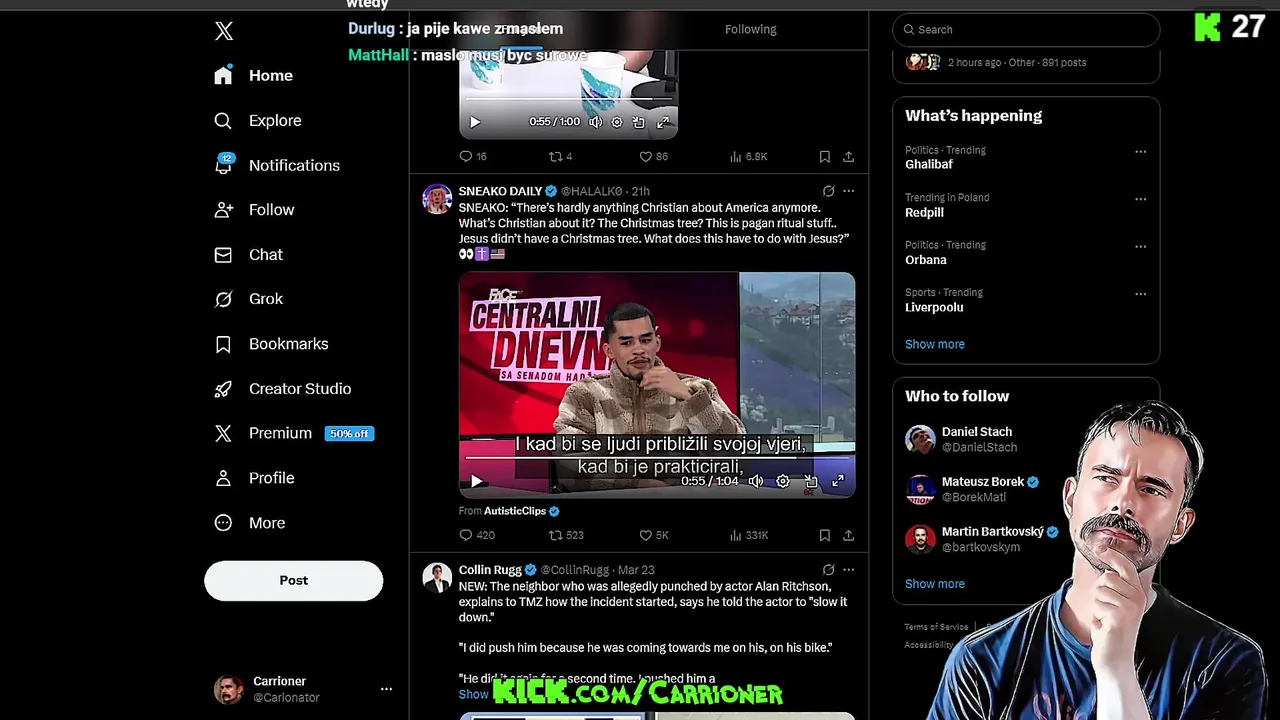Open more options on Collin Rugg post
1280x720 pixels.
pos(848,570)
